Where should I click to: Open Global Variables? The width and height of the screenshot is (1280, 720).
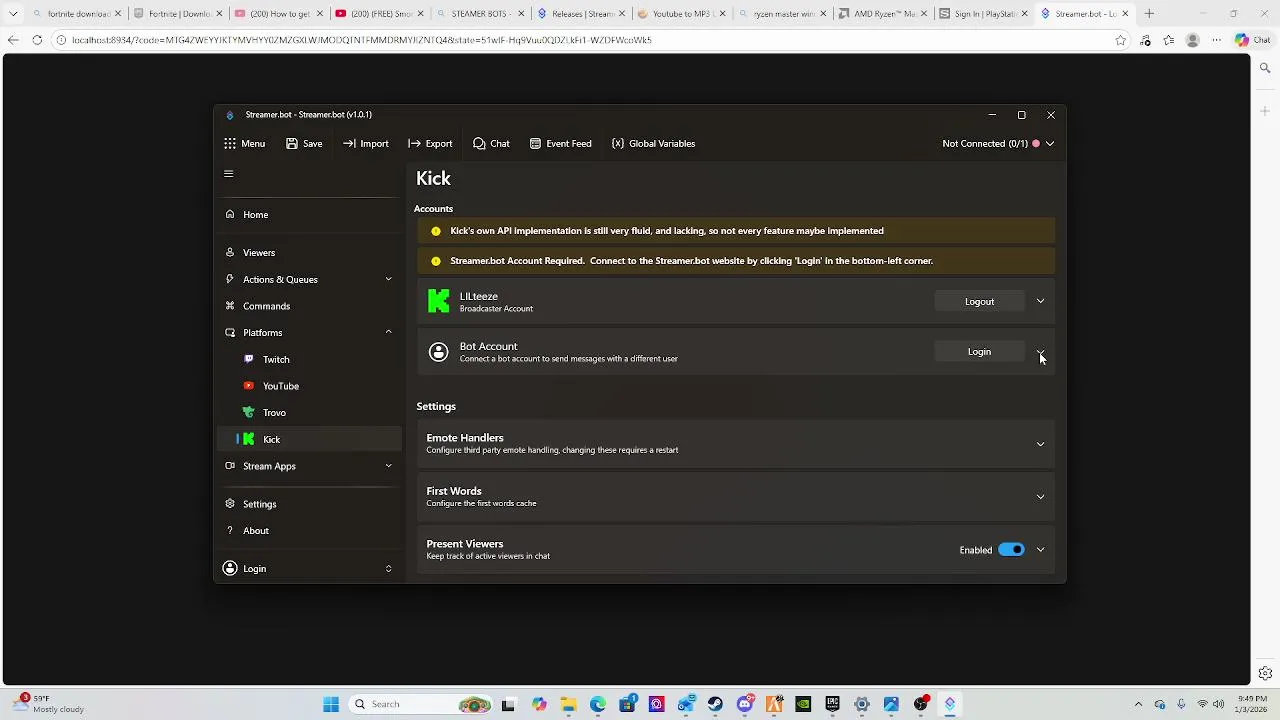click(x=653, y=144)
